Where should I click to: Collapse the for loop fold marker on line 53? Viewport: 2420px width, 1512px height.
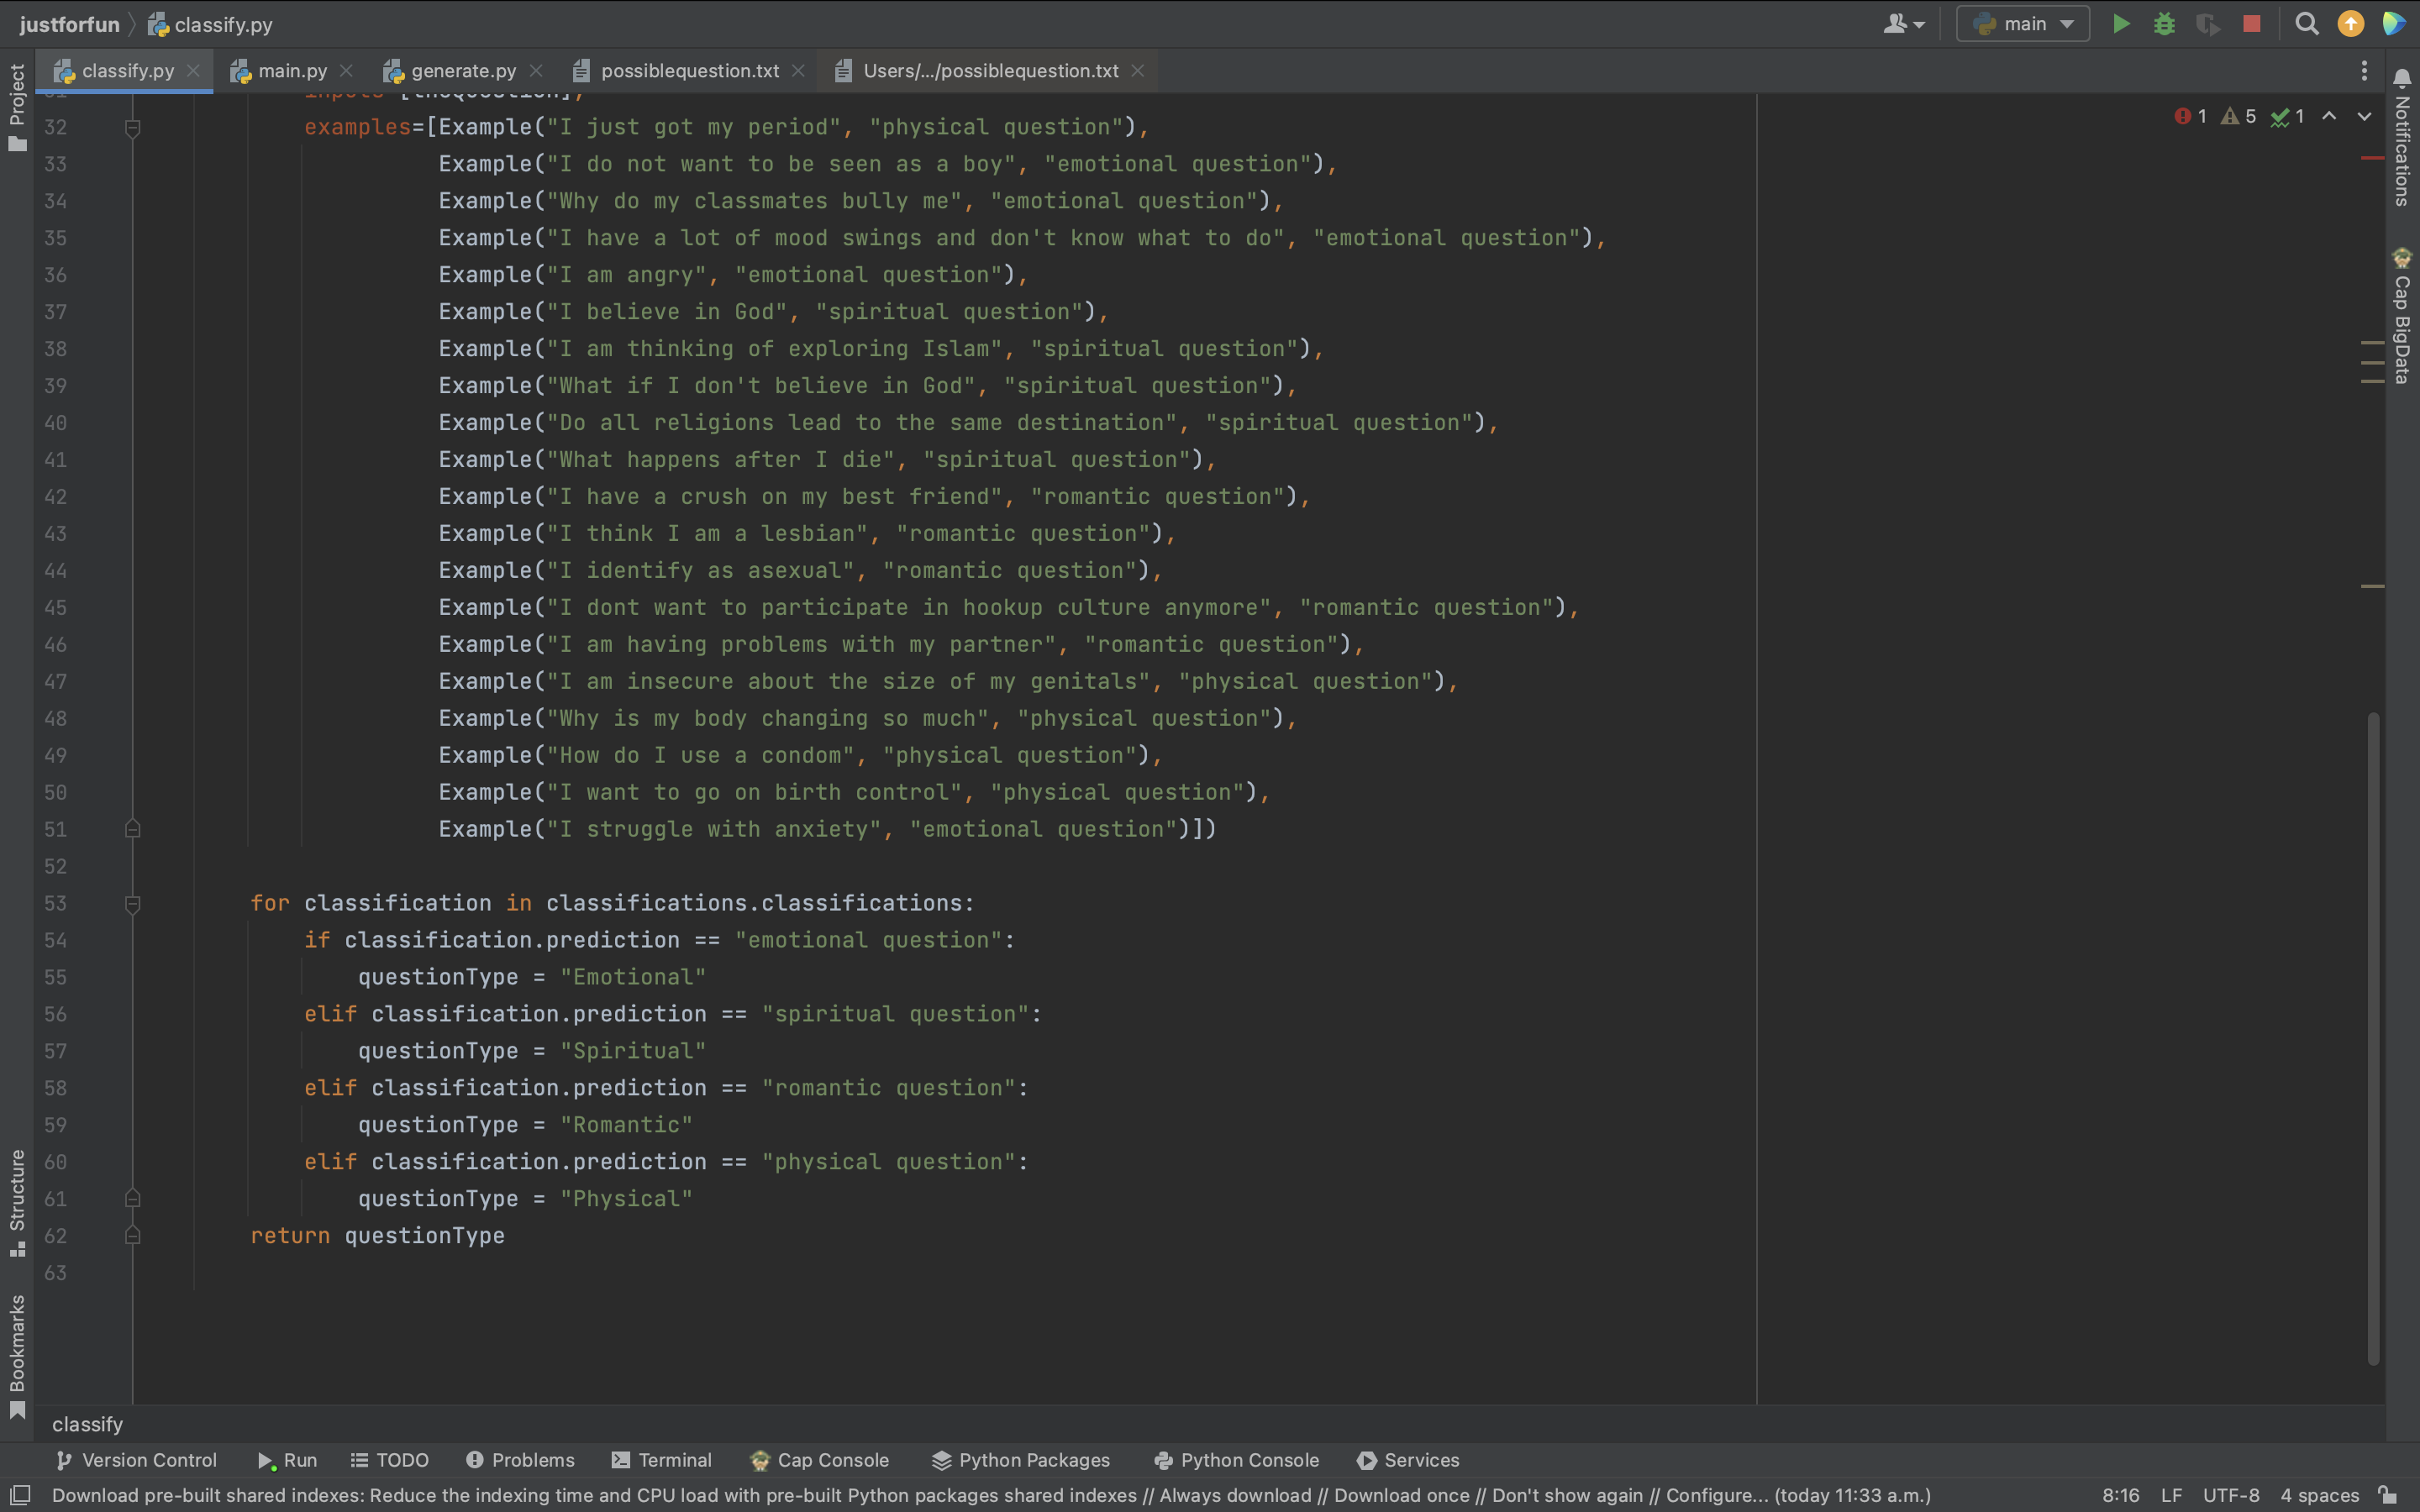tap(132, 904)
